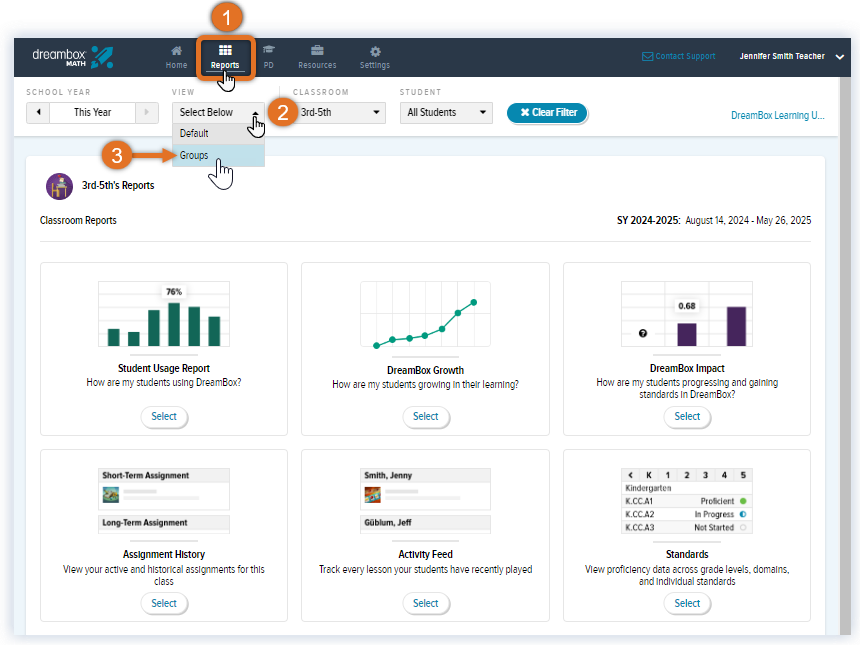Go to next school year arrow
The width and height of the screenshot is (860, 645).
[x=150, y=112]
